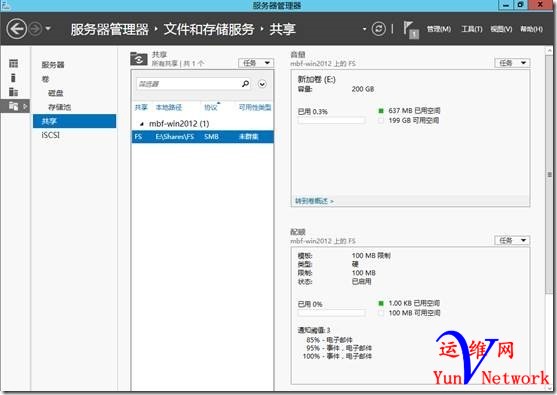
Task: Sort by the 可用性类型 column header
Action: (255, 107)
